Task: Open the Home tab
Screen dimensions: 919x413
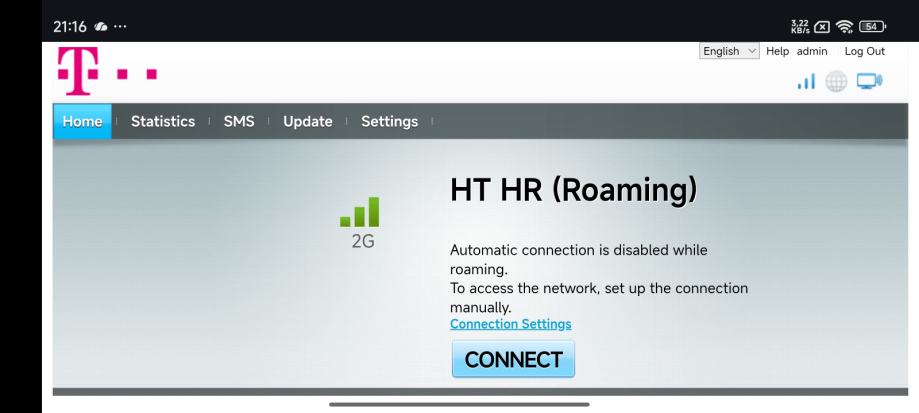Action: [x=82, y=121]
